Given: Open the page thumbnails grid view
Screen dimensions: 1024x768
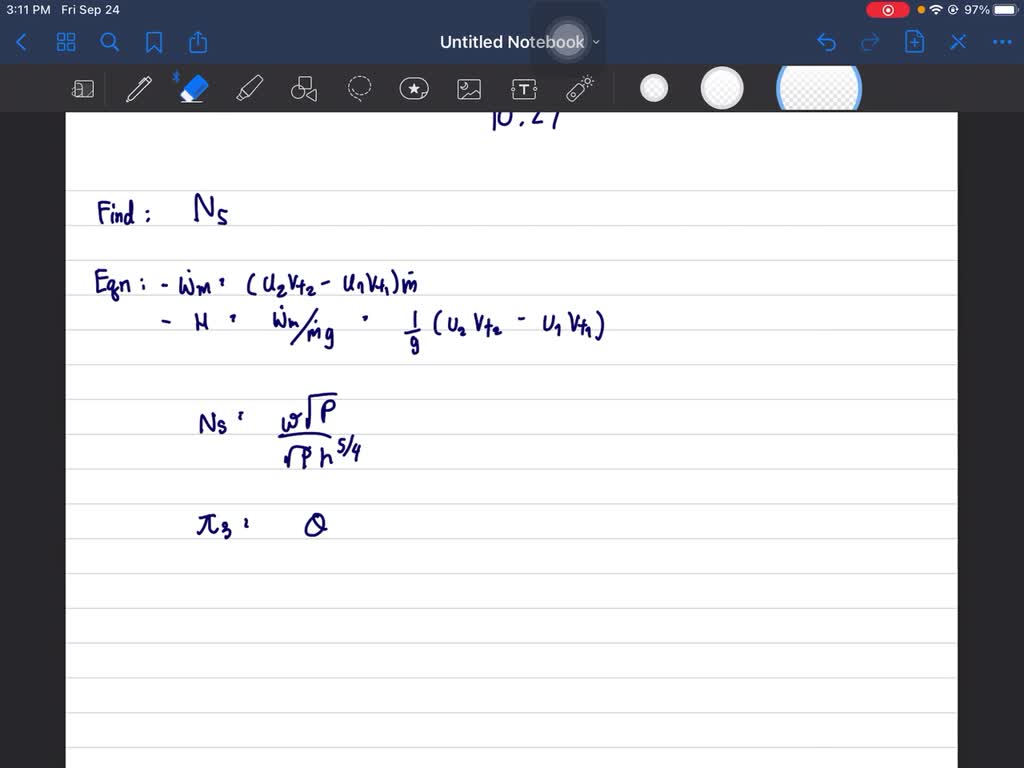Looking at the screenshot, I should [x=66, y=42].
